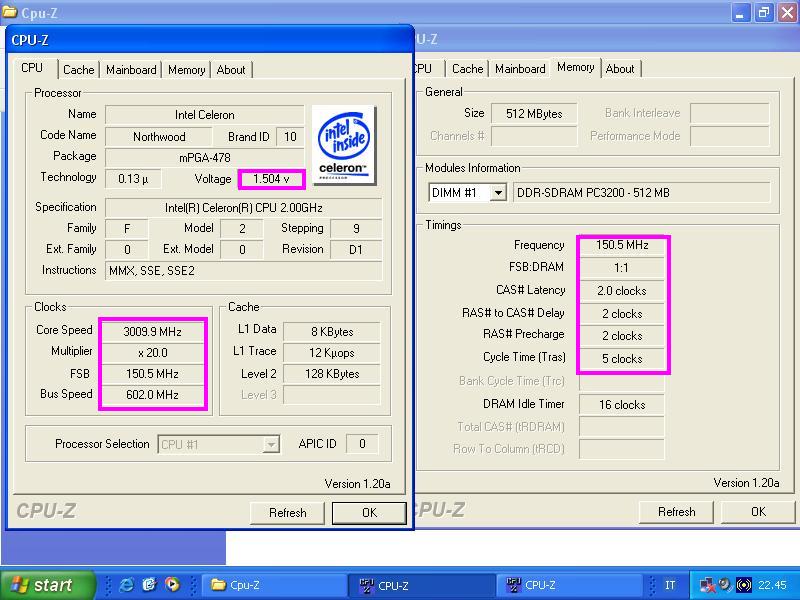Click the APIC ID value field
This screenshot has height=600, width=800.
[362, 444]
